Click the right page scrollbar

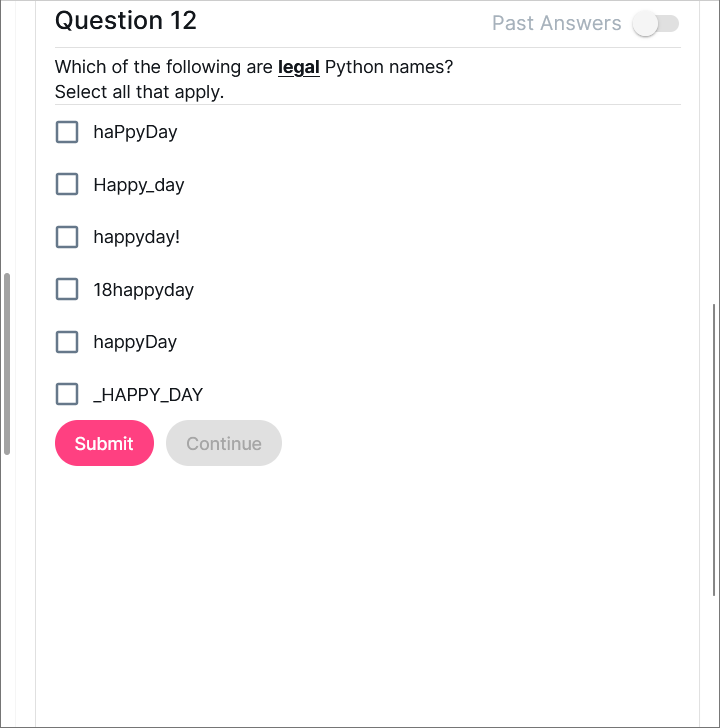[x=714, y=448]
